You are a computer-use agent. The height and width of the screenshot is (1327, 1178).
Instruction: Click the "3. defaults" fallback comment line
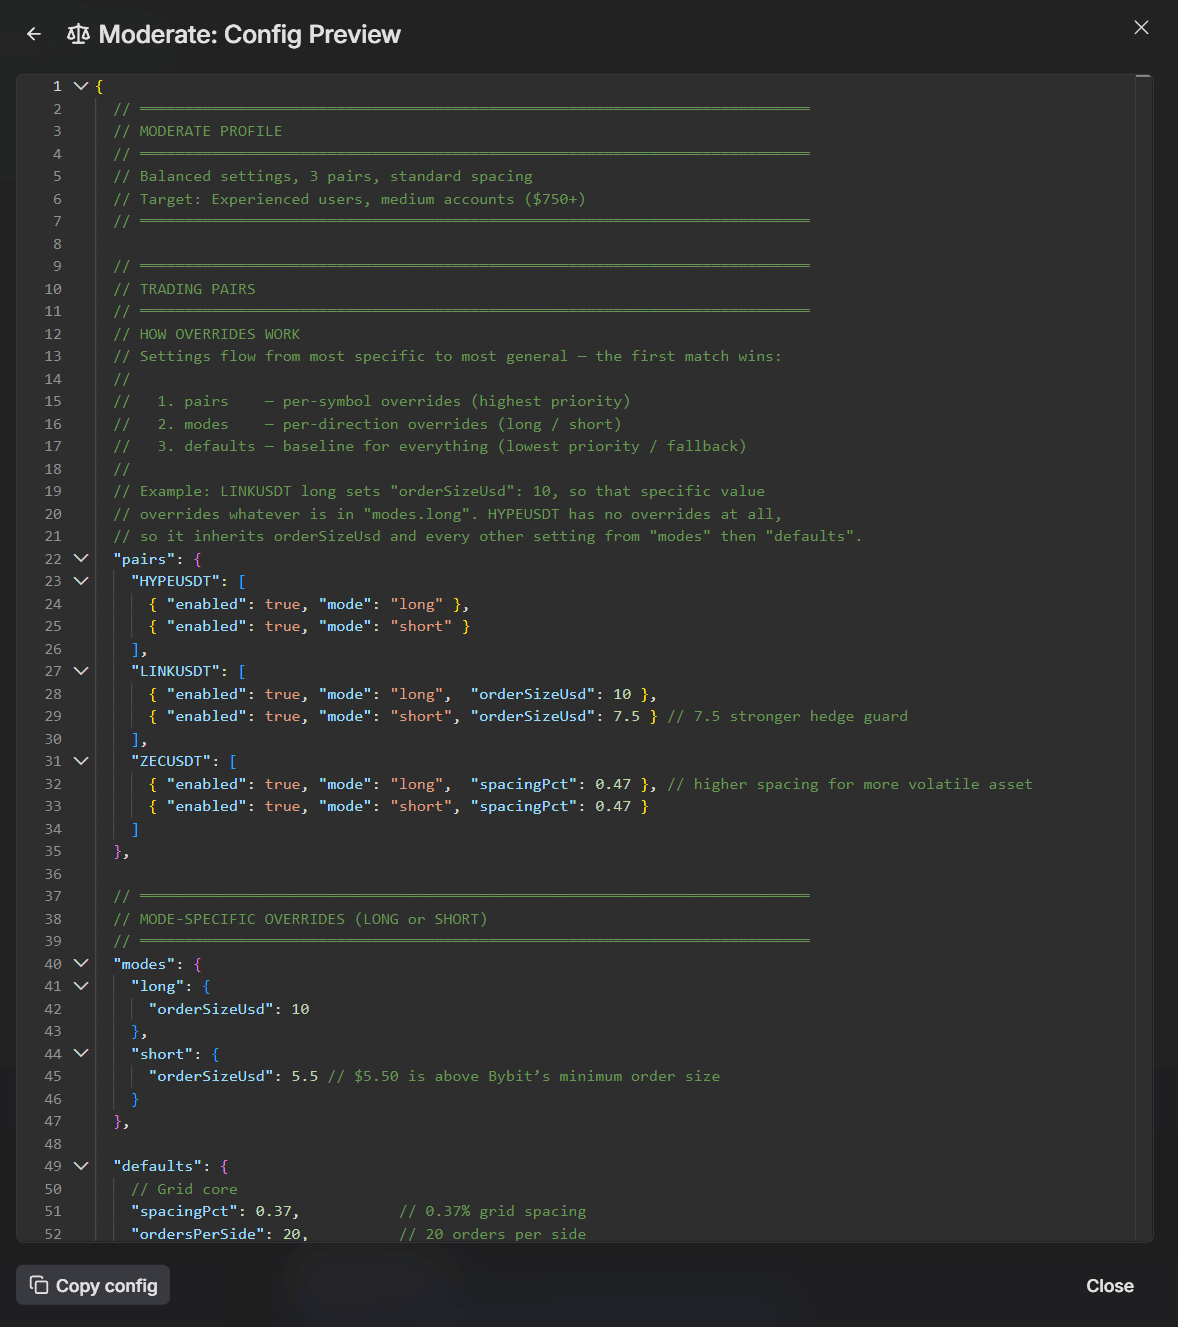point(430,446)
